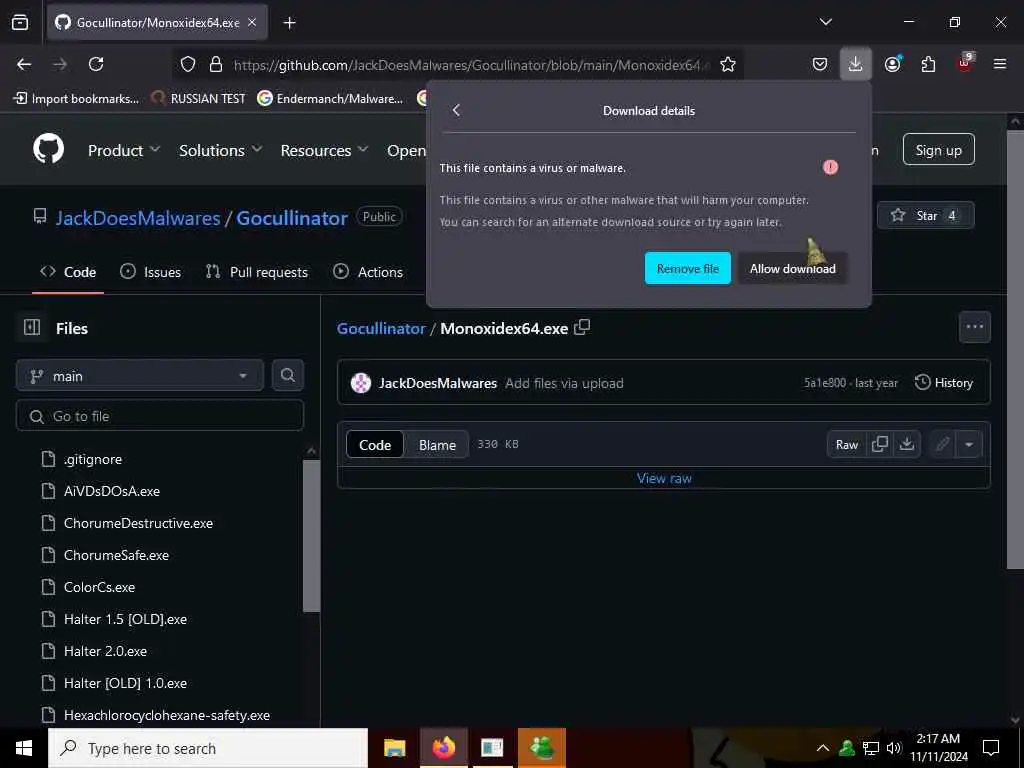Download raw file icon

click(x=906, y=445)
